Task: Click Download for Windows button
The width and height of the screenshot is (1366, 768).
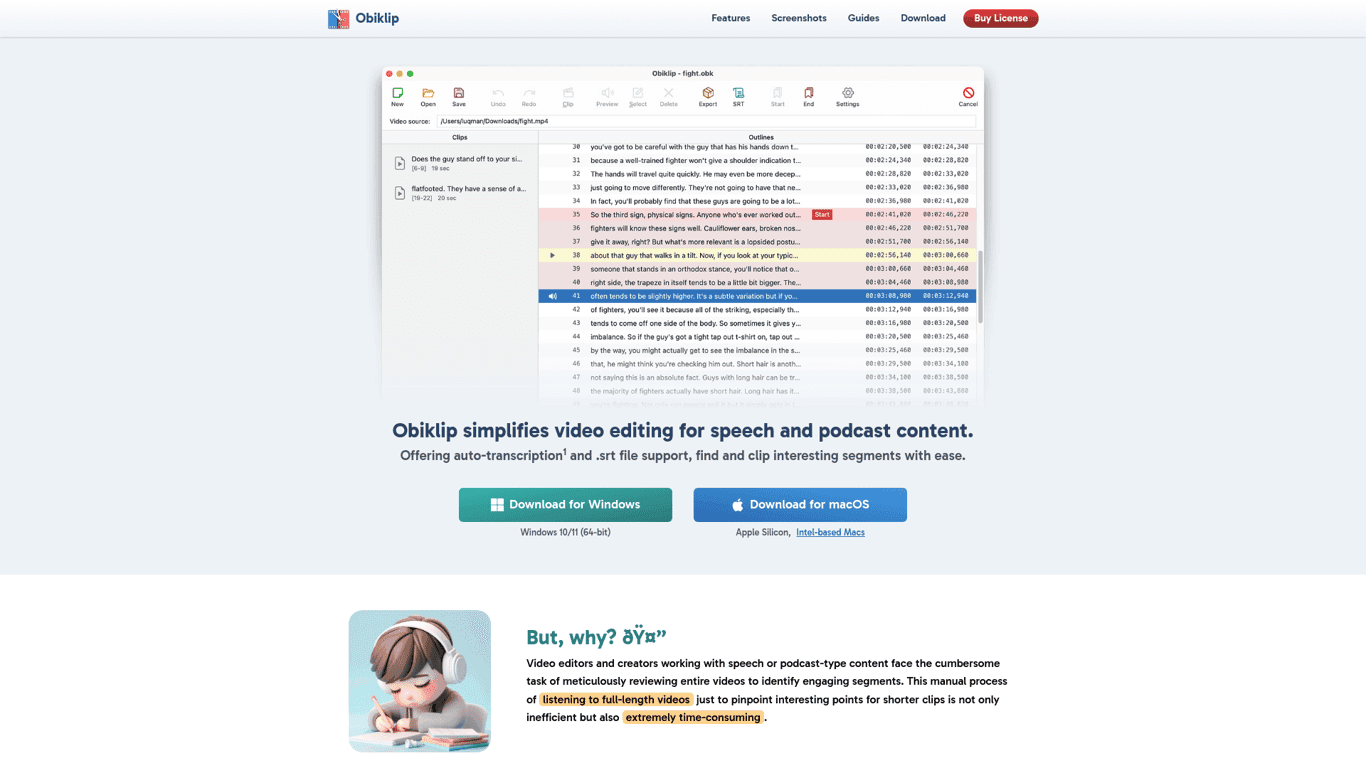Action: [x=565, y=505]
